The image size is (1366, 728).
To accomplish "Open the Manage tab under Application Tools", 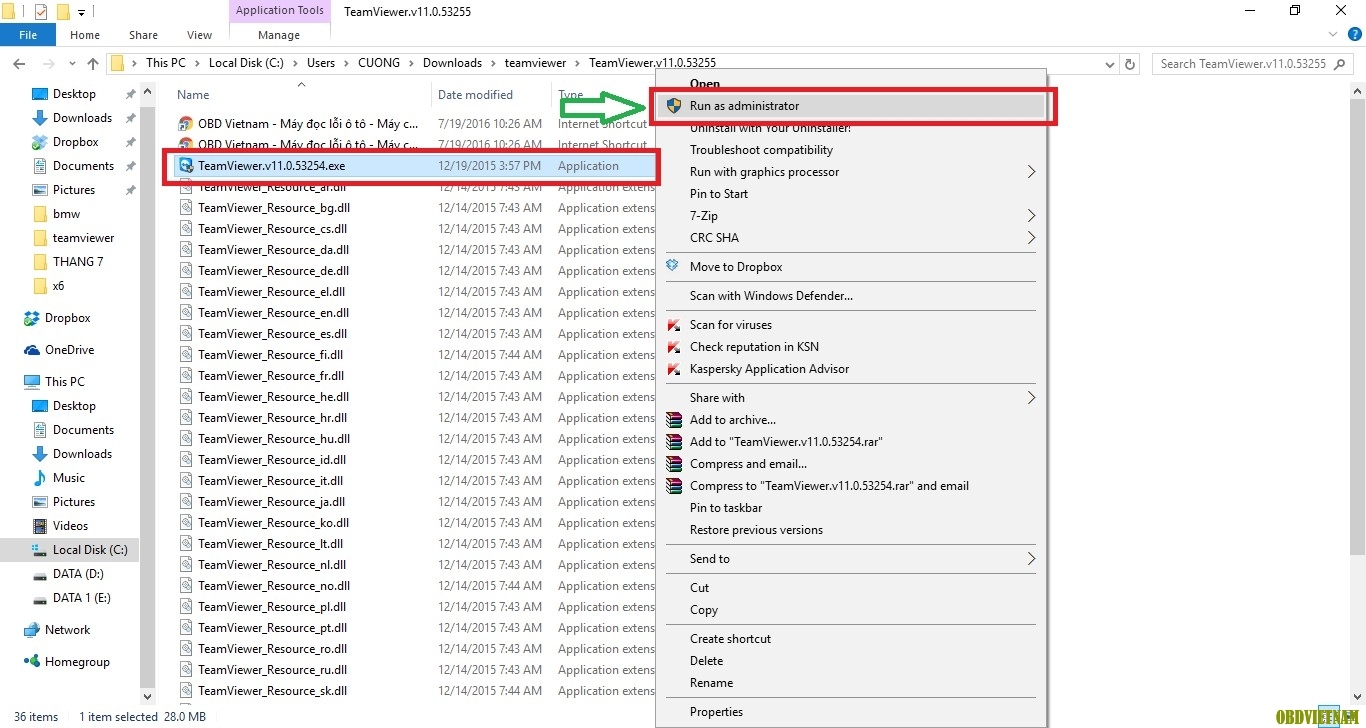I will 279,35.
